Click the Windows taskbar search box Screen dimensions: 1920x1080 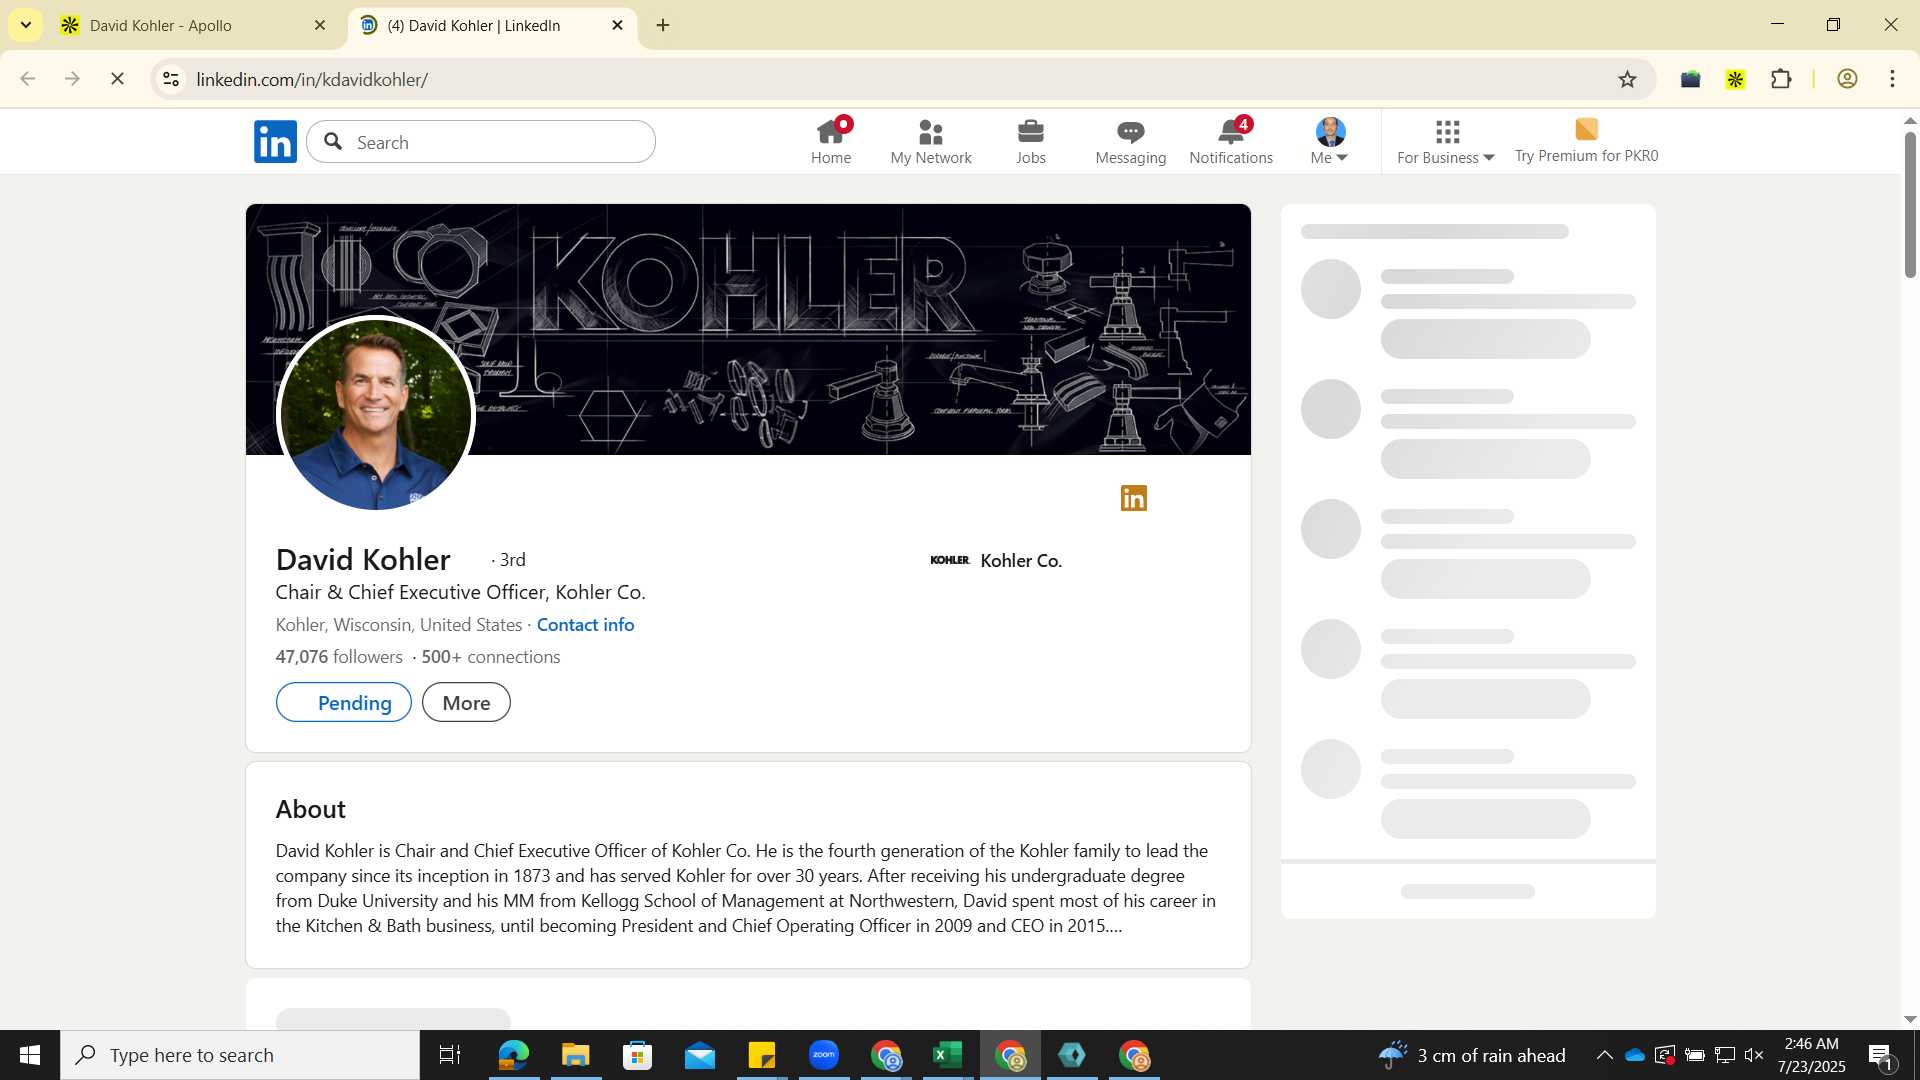(240, 1055)
